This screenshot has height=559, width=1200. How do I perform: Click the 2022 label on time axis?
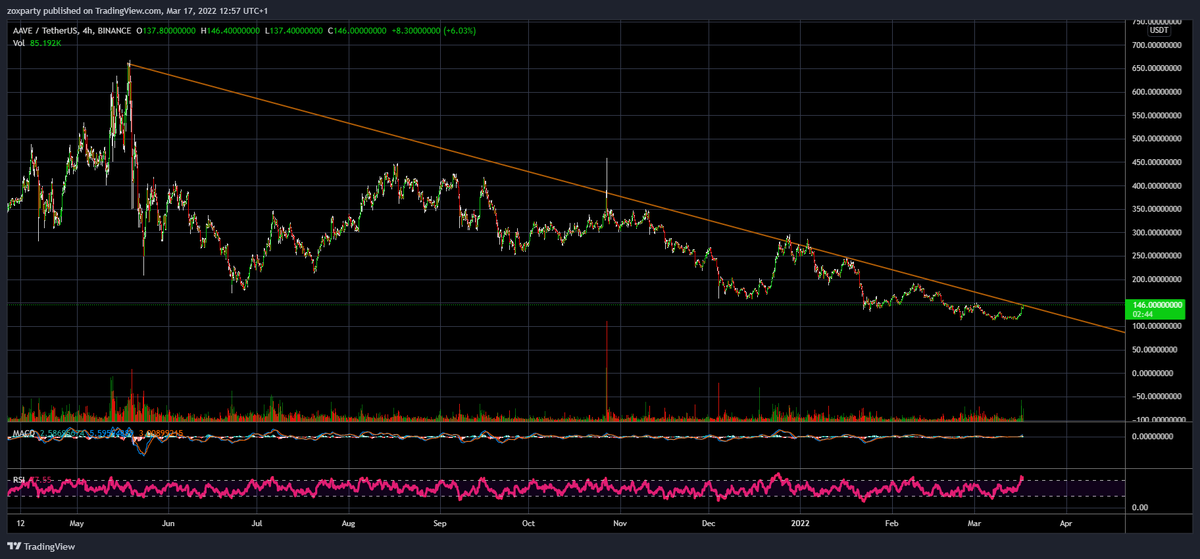click(801, 522)
